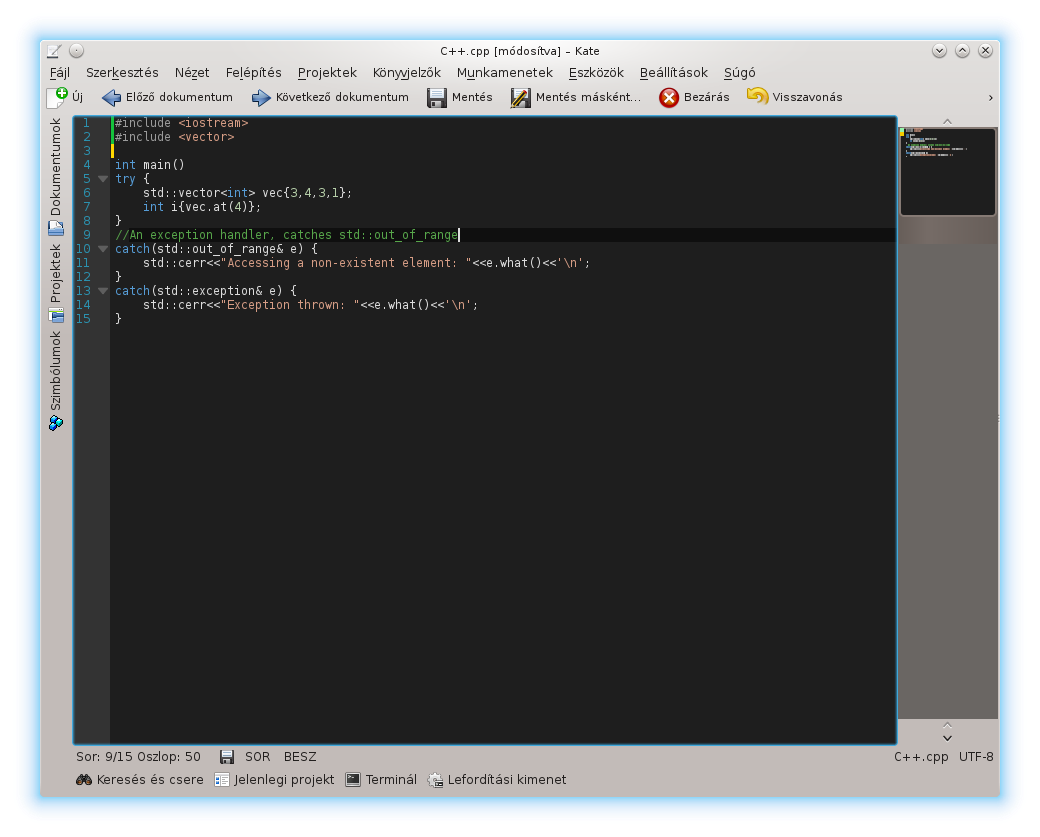Click status bar floppy modified icon
Image resolution: width=1040 pixels, height=837 pixels.
pos(227,757)
